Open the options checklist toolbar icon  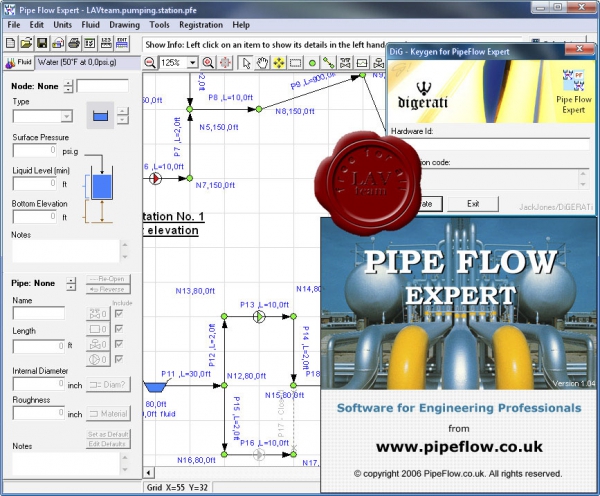[90, 43]
